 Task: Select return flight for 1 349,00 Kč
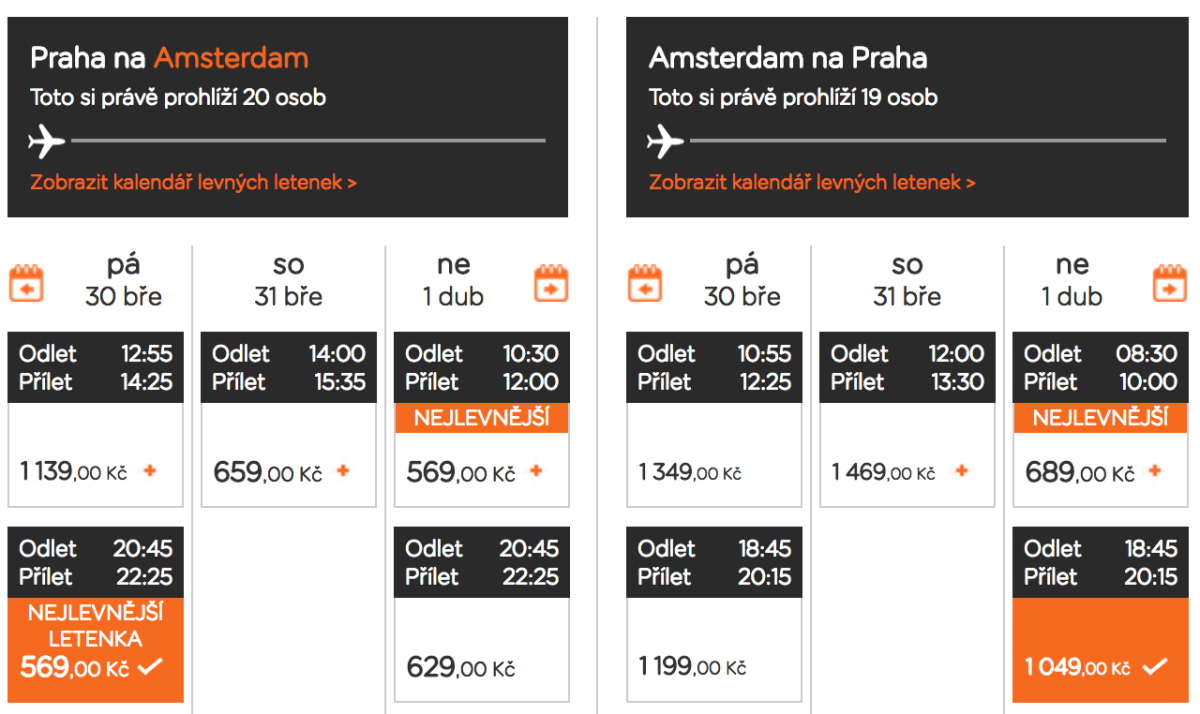coord(714,455)
